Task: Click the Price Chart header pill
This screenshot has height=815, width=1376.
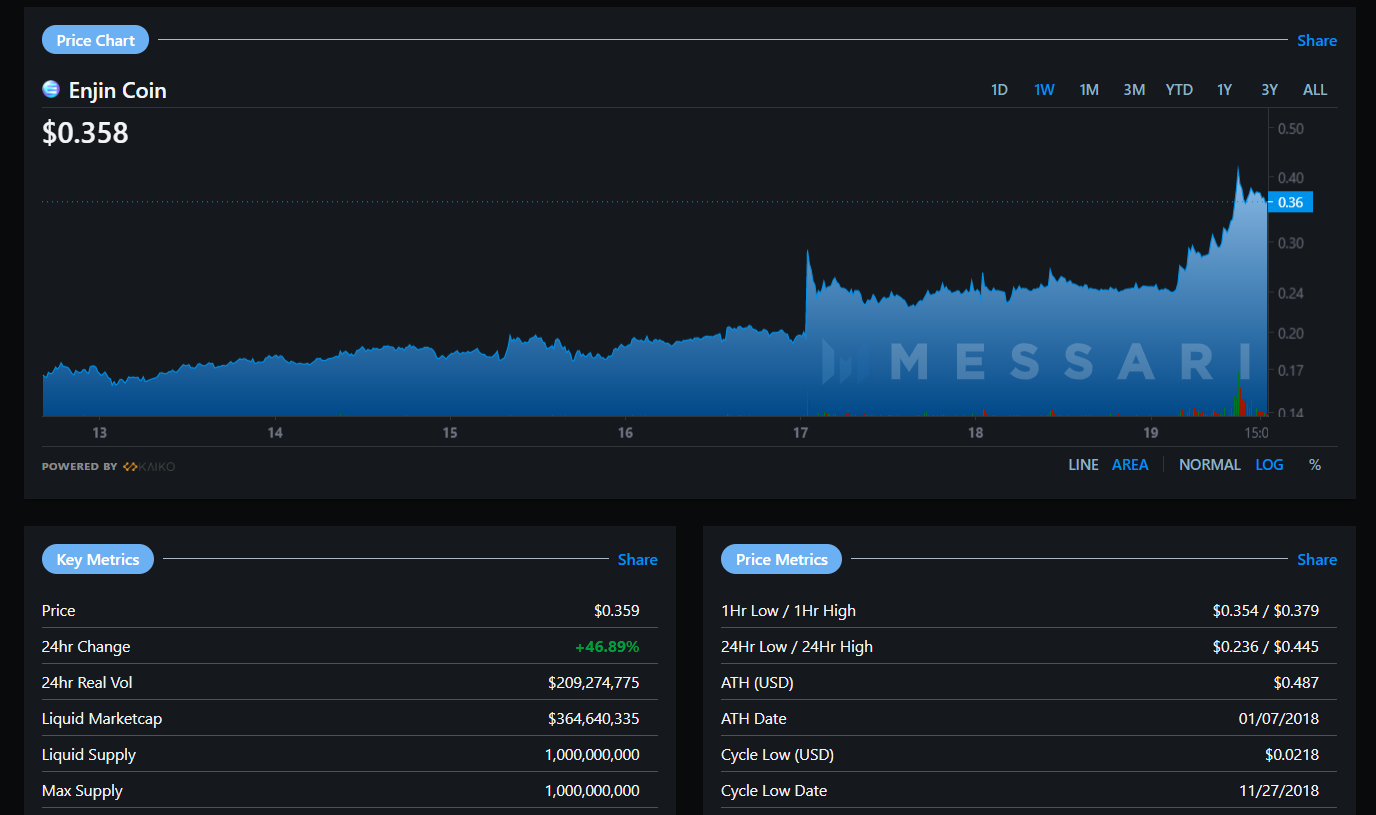Action: (x=96, y=40)
